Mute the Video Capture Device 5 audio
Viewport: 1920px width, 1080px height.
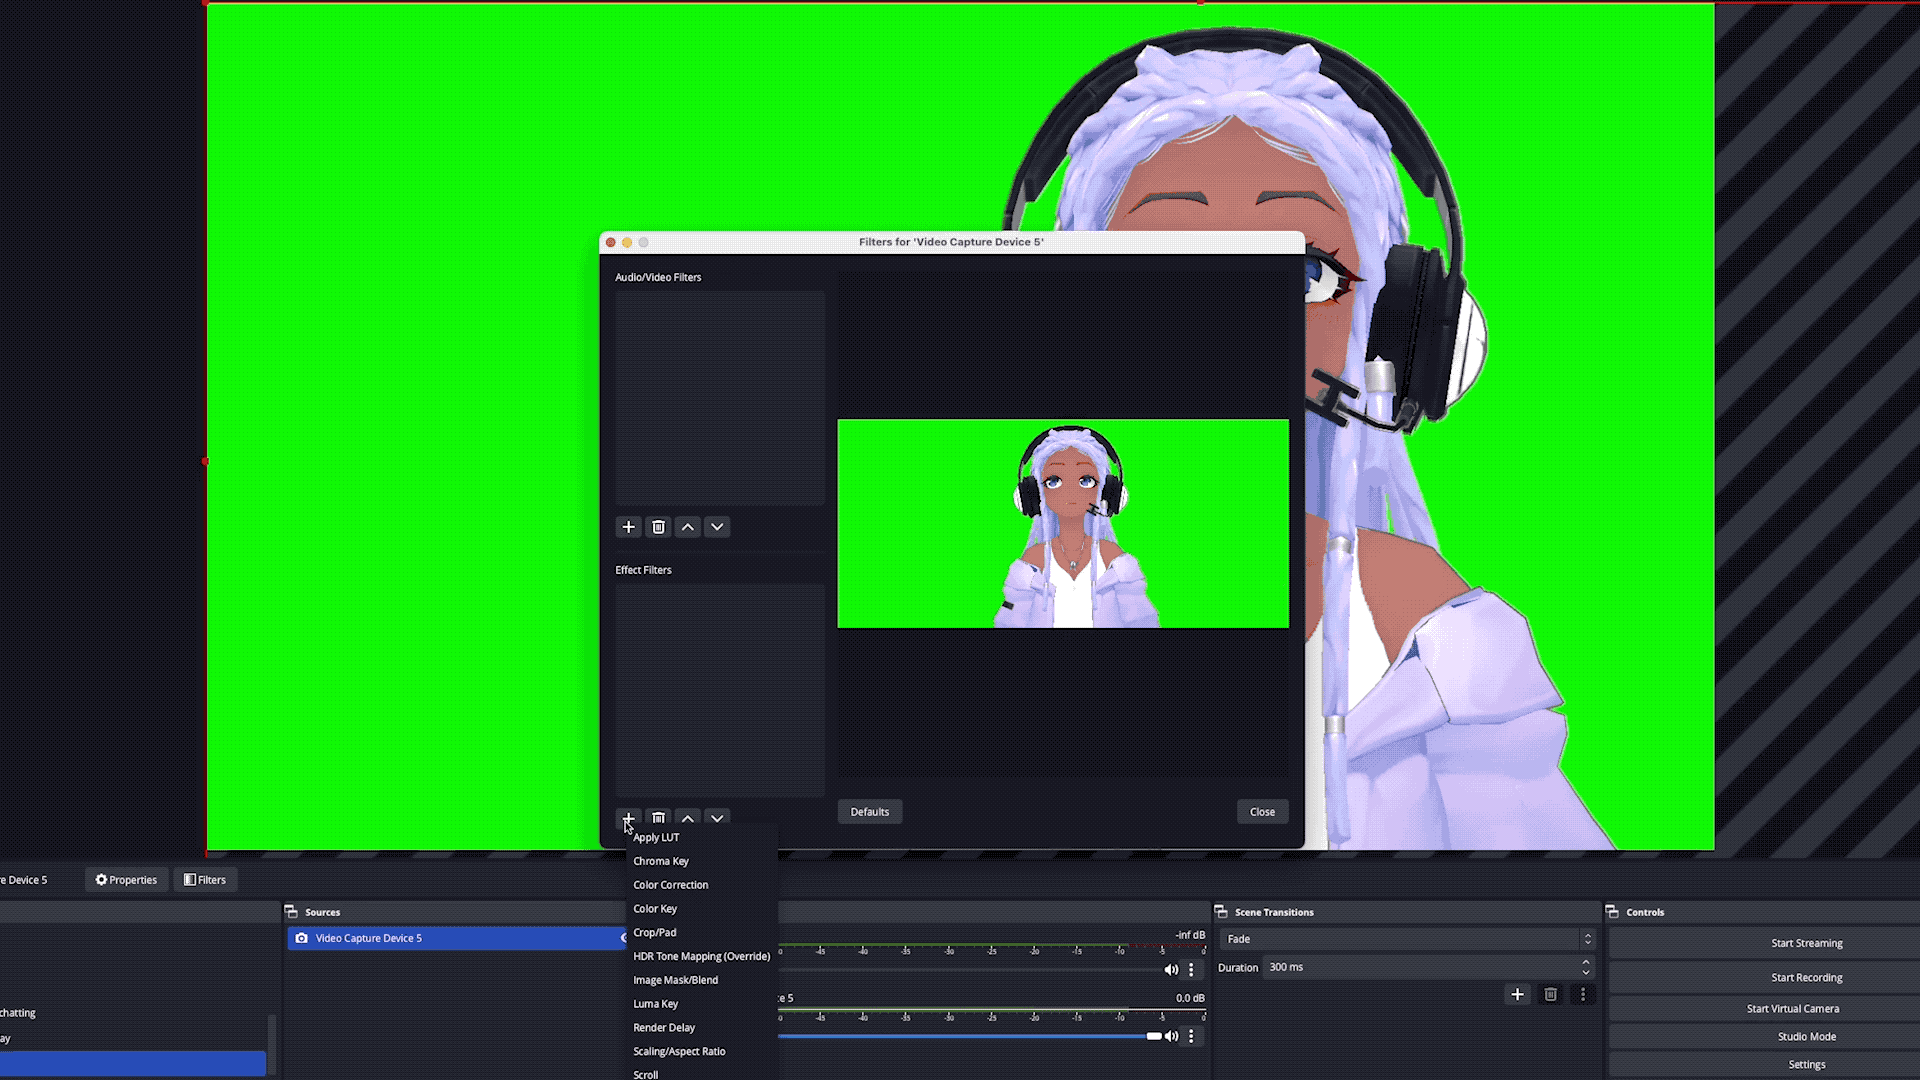point(1171,1036)
